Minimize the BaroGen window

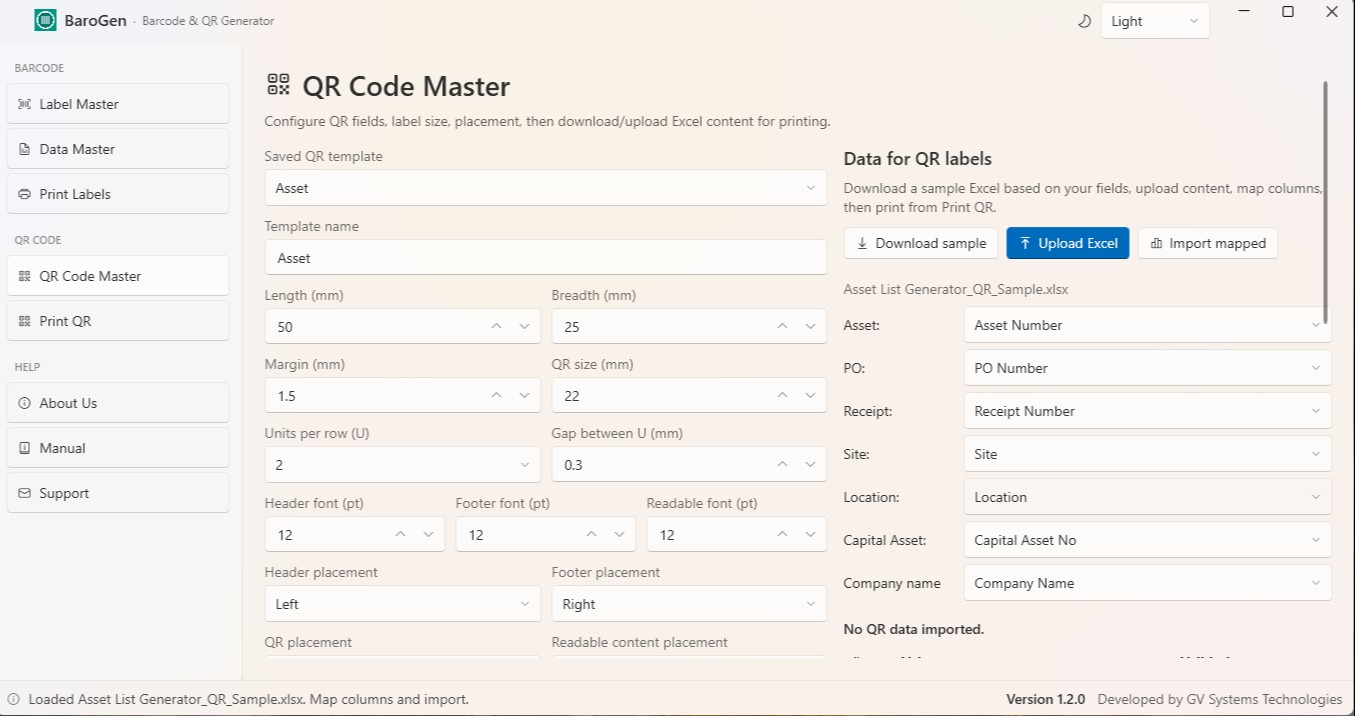pyautogui.click(x=1244, y=11)
